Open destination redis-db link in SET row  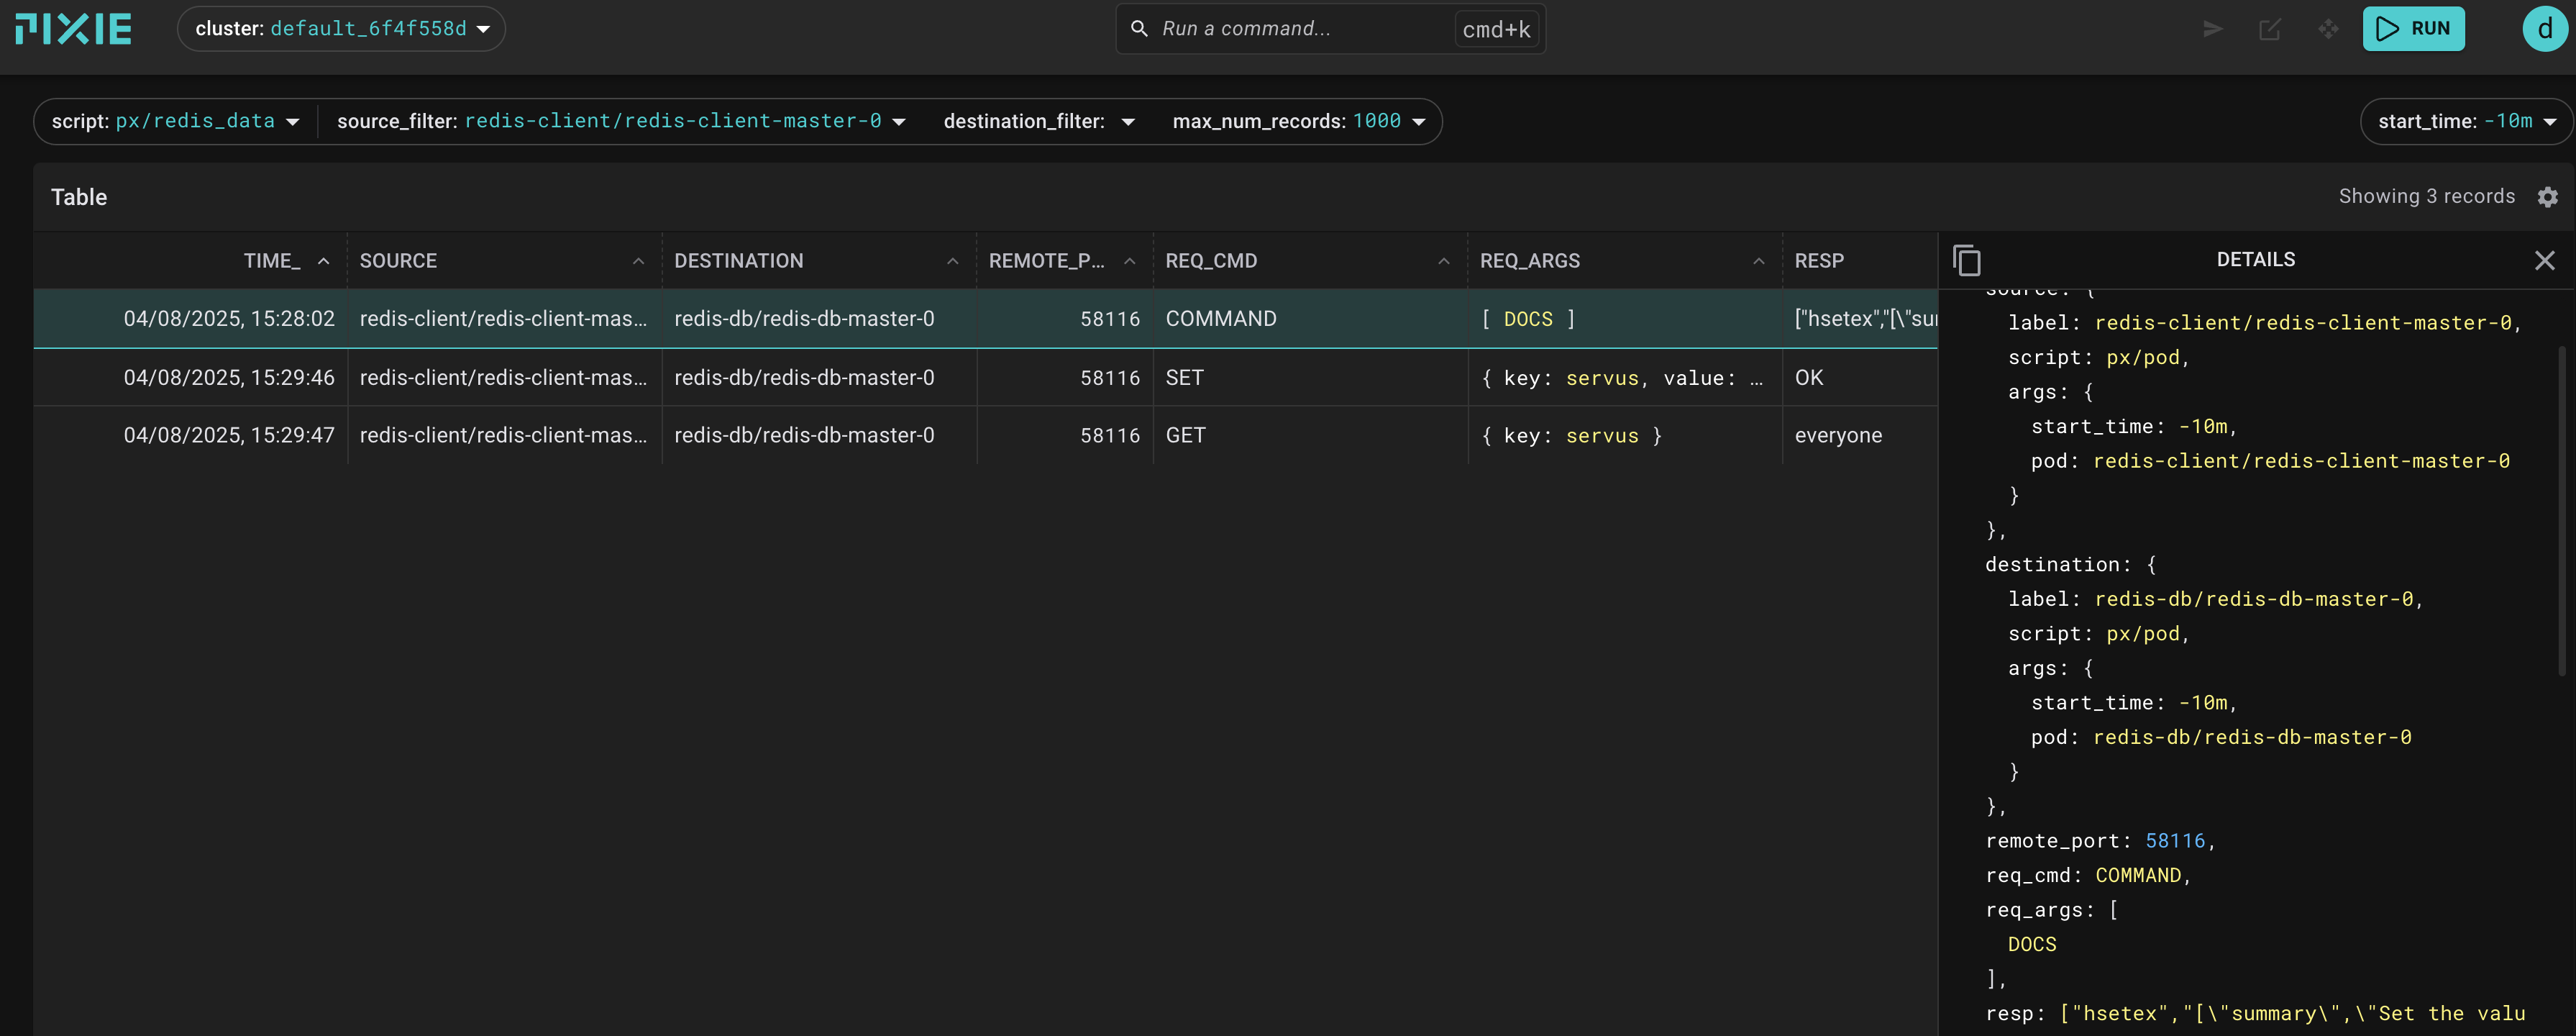[x=804, y=378]
